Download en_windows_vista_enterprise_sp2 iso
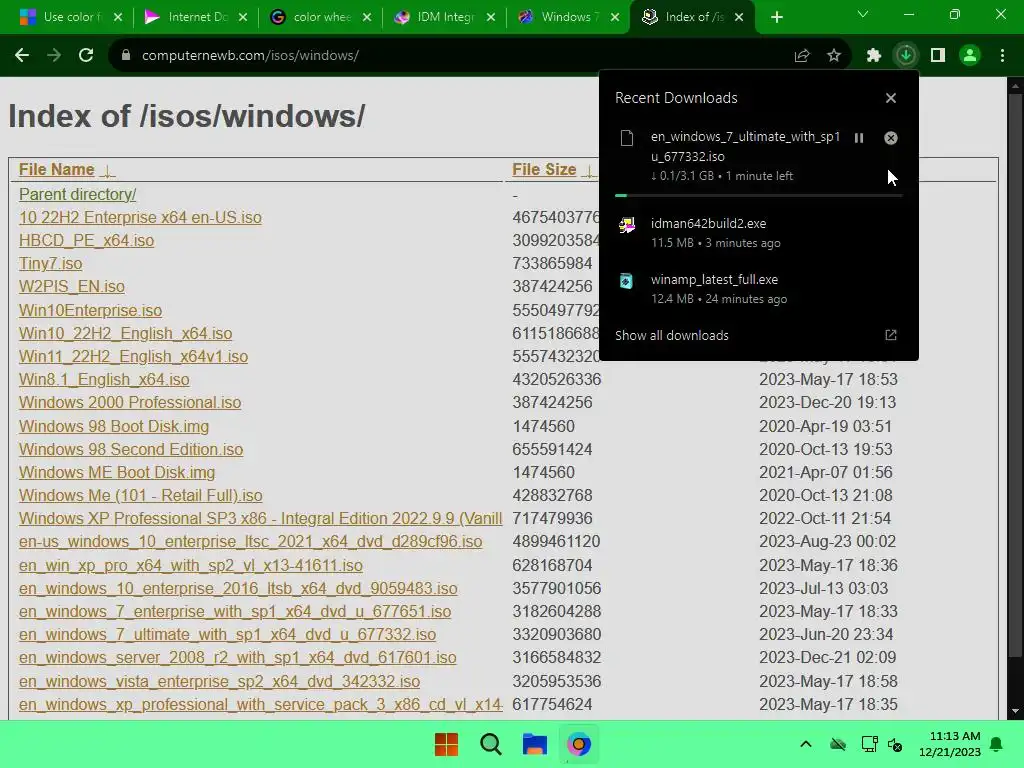 (219, 681)
